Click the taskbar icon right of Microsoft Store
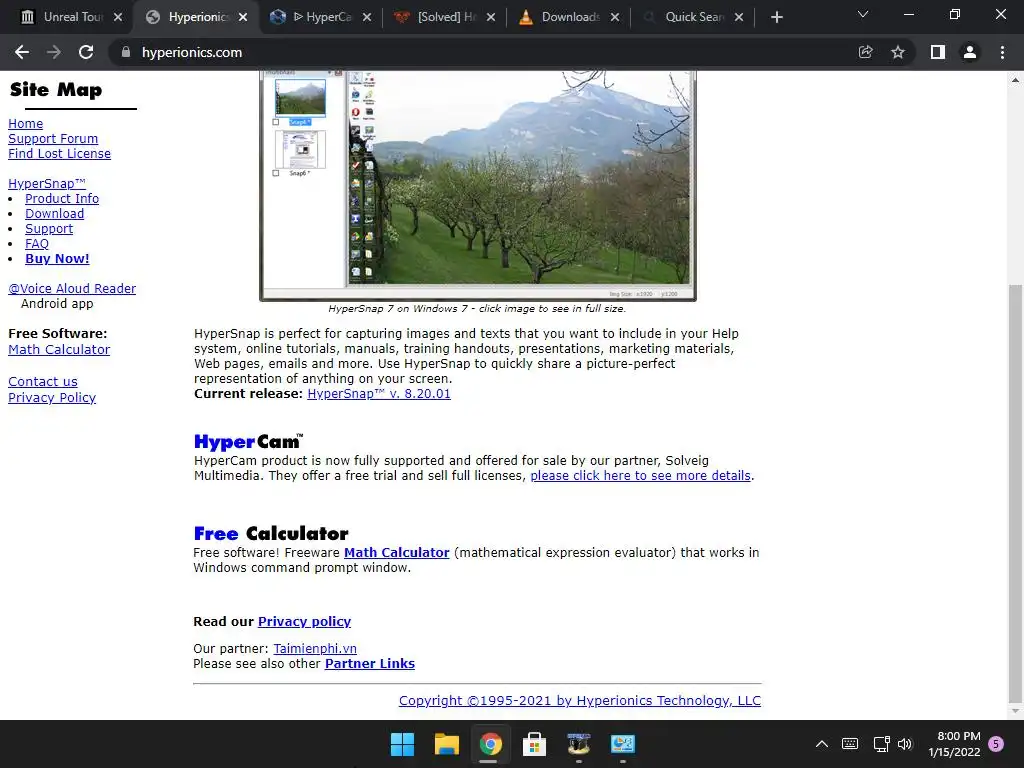 579,744
